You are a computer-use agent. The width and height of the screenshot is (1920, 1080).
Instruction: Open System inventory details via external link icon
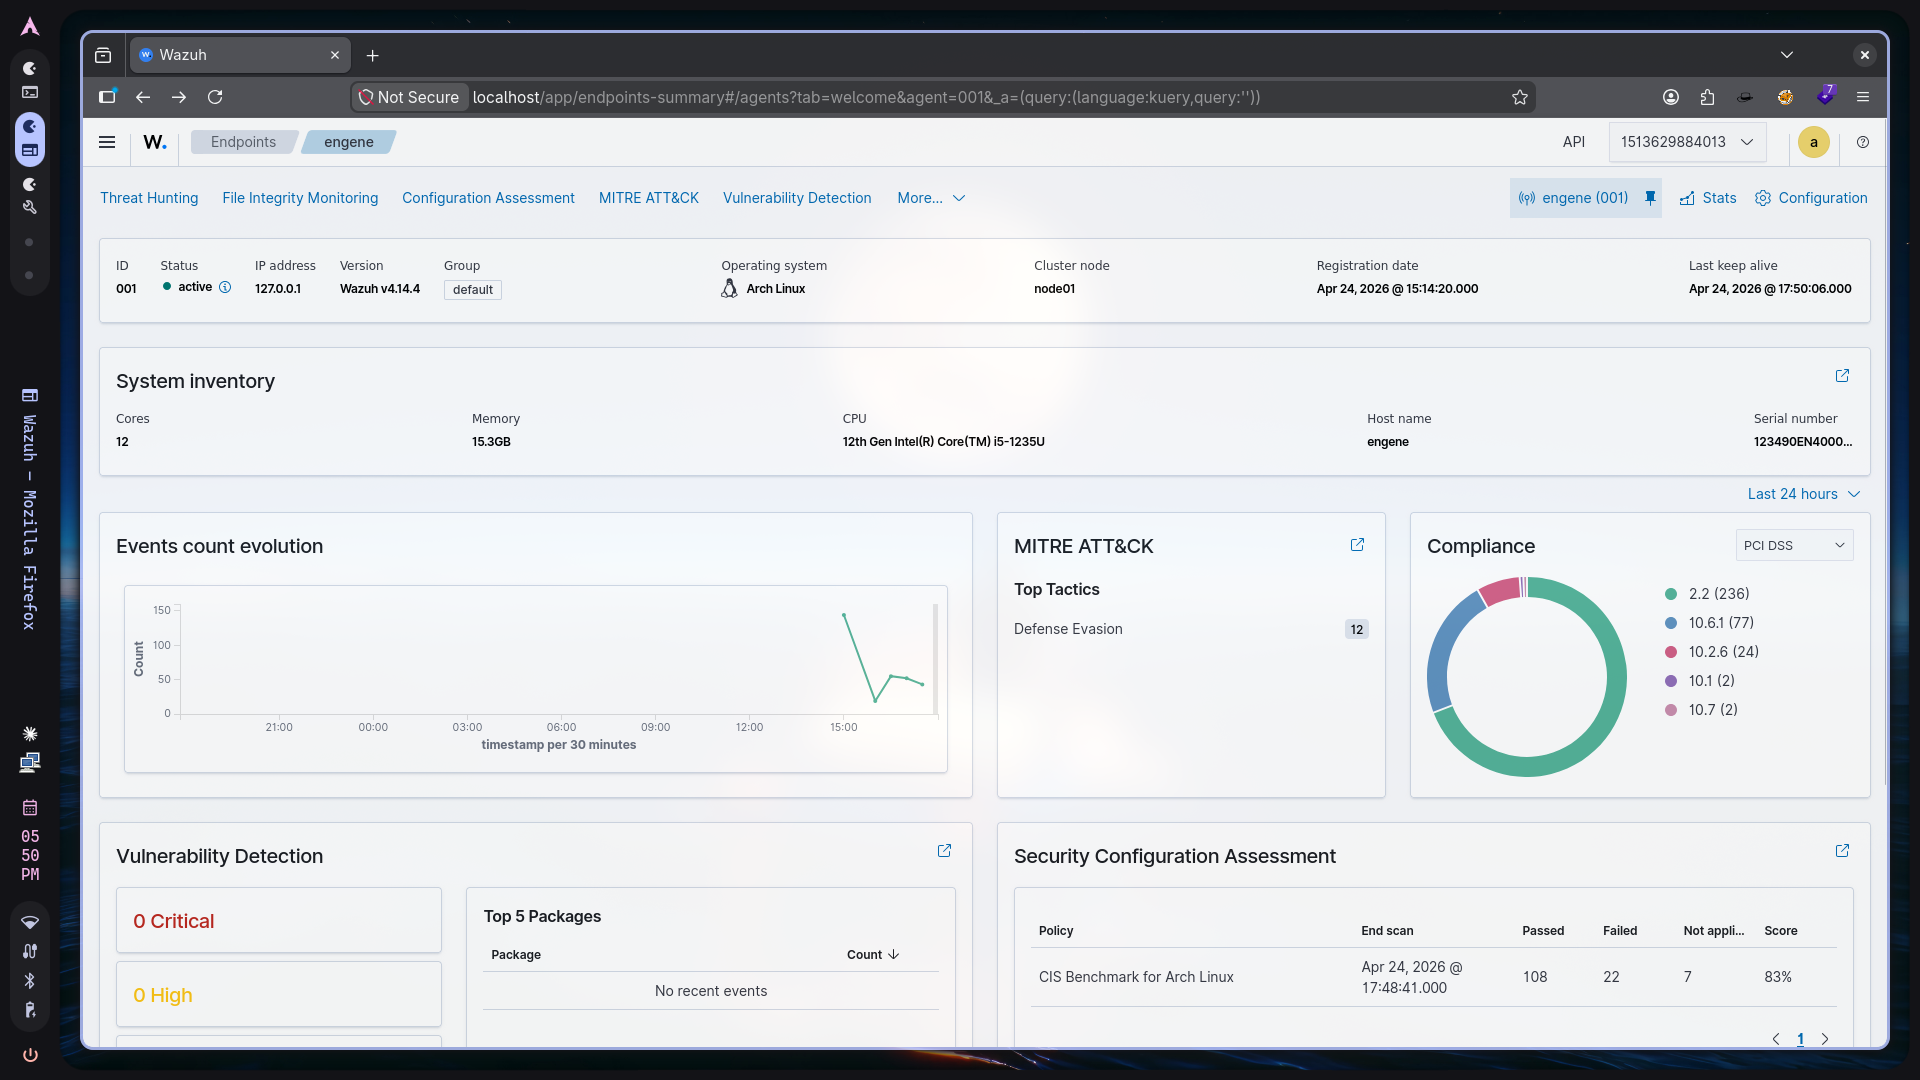point(1843,376)
